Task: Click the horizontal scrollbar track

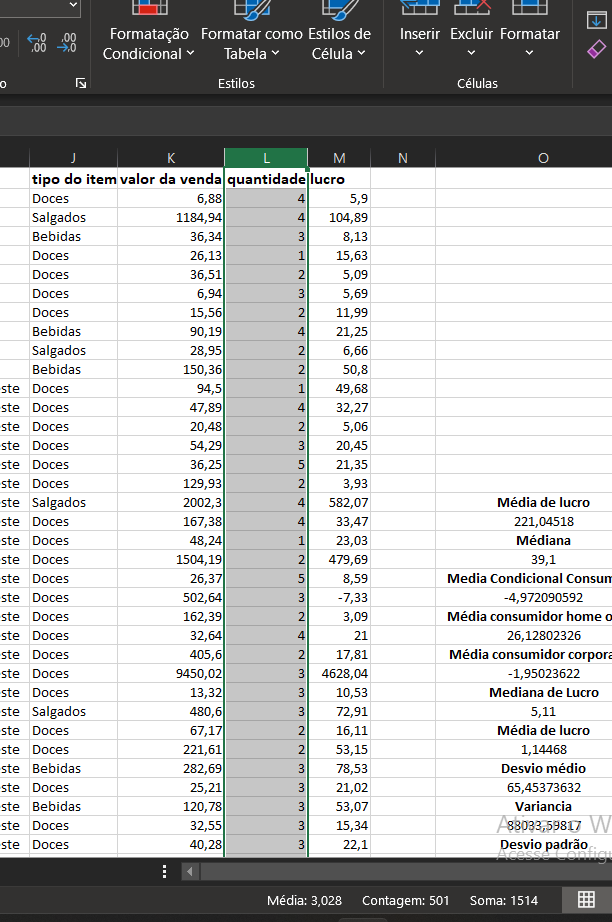Action: coord(406,871)
